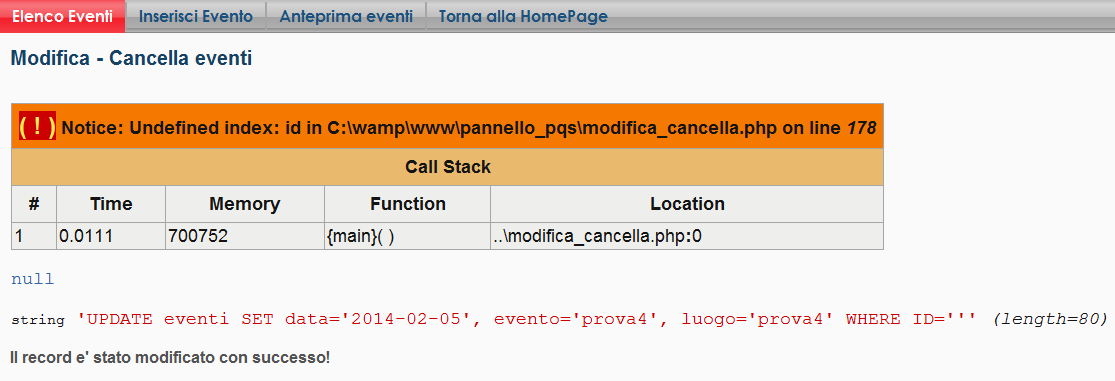Switch to Inserisci Evento tab
The width and height of the screenshot is (1115, 381).
(196, 16)
